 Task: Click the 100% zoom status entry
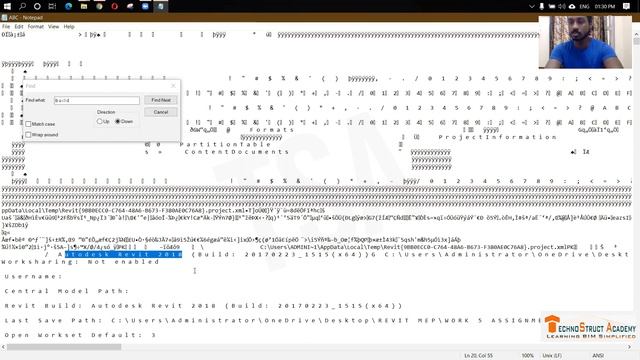(527, 356)
